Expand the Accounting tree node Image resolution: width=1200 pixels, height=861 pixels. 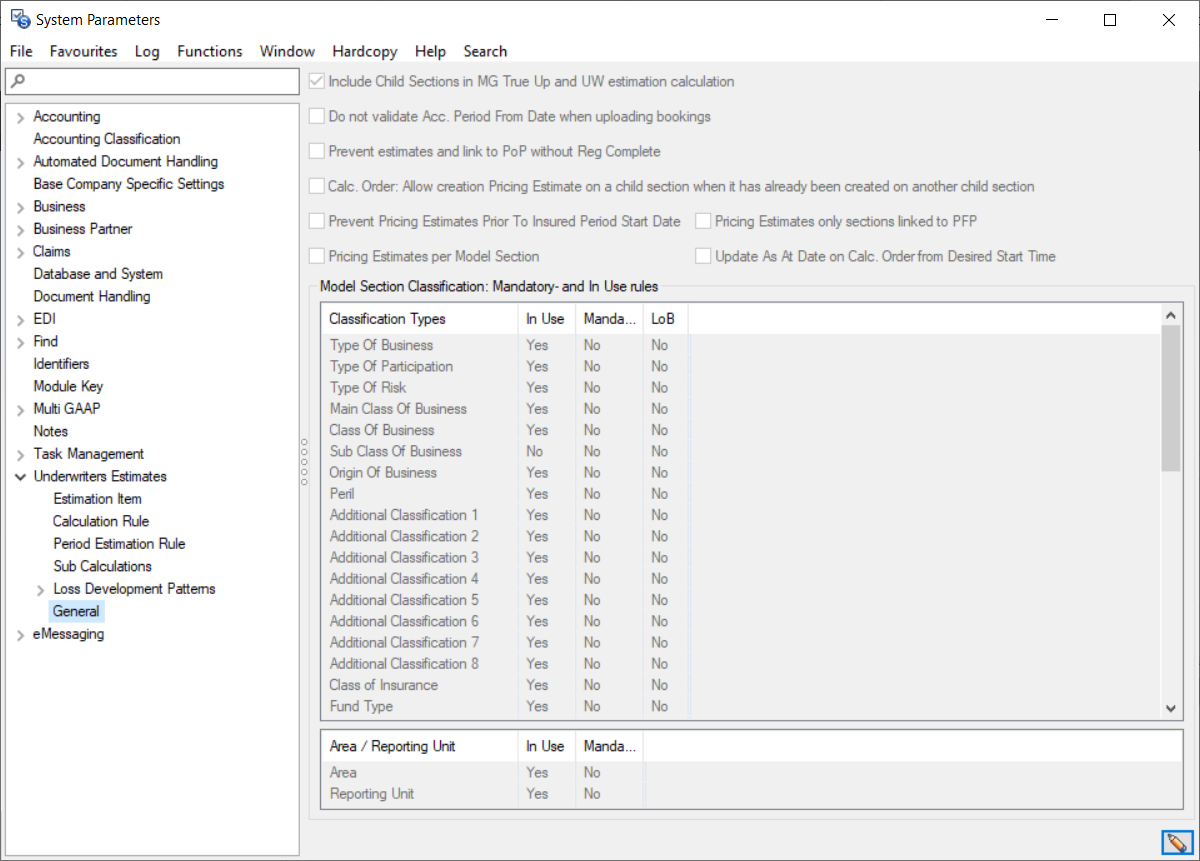(x=20, y=118)
